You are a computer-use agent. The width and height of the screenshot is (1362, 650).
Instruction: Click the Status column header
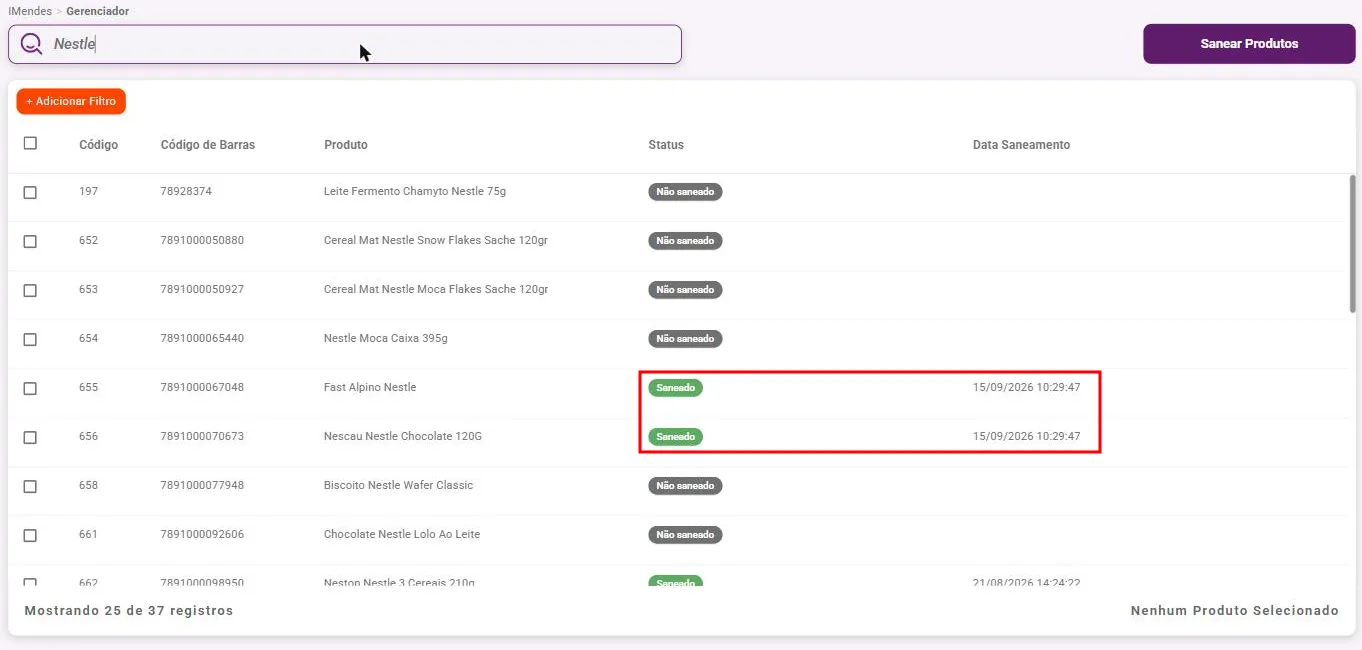666,145
